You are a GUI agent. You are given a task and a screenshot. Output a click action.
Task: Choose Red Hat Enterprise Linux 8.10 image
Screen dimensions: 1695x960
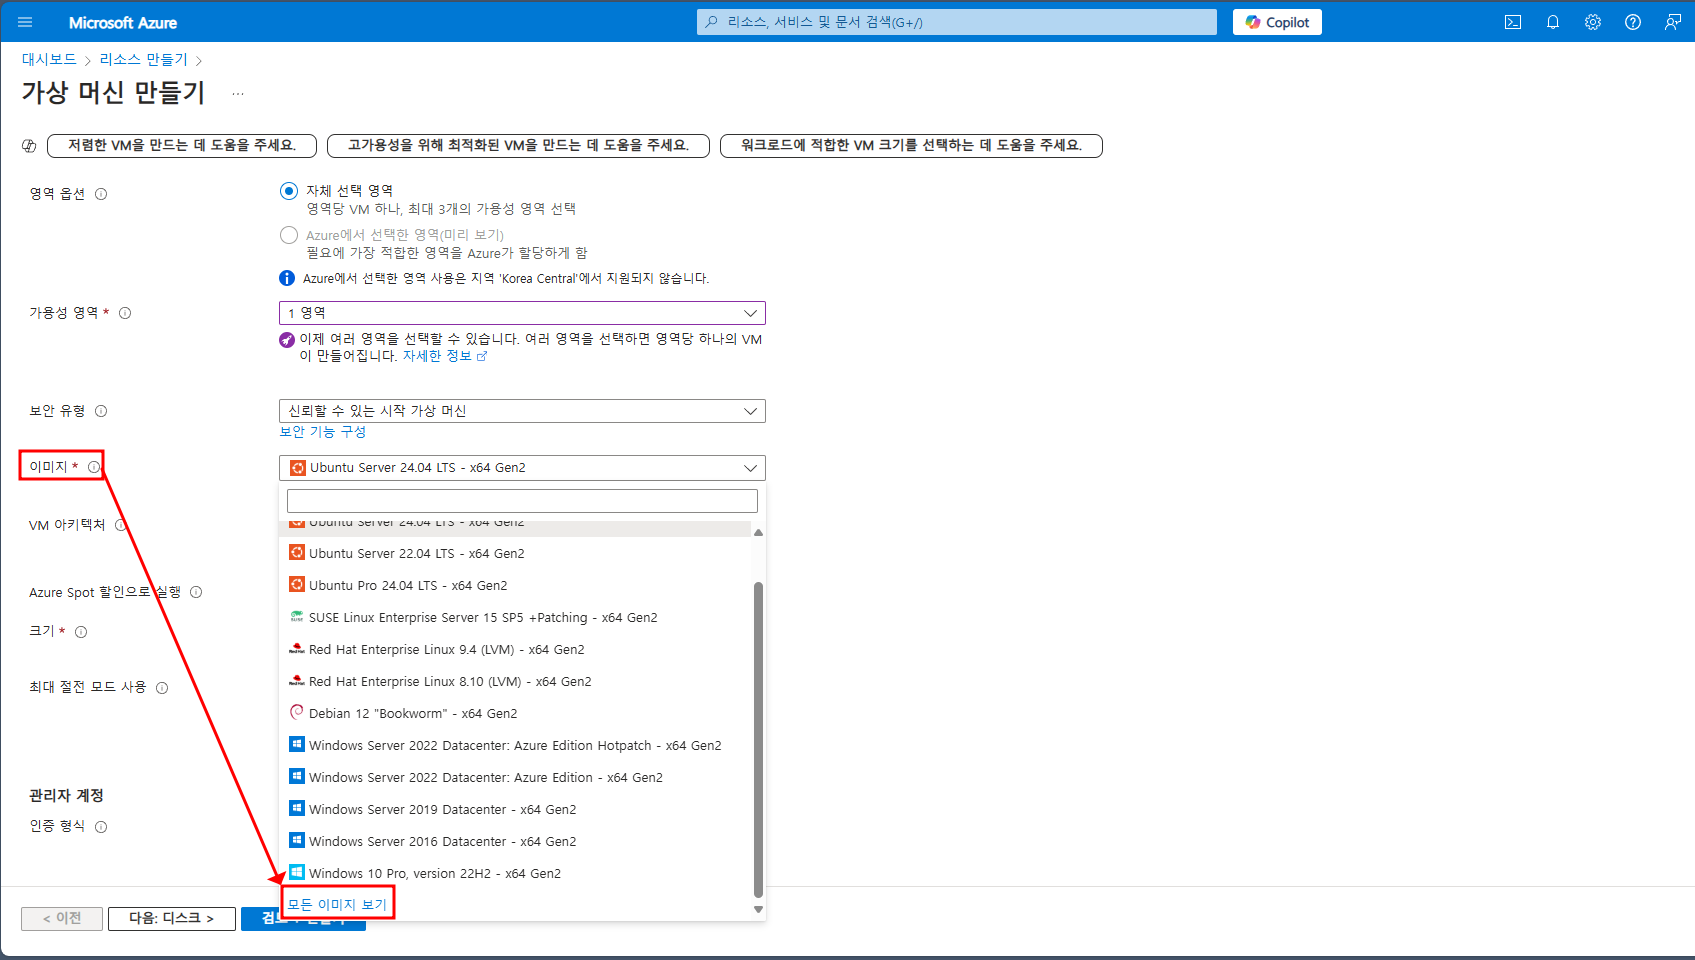515,681
